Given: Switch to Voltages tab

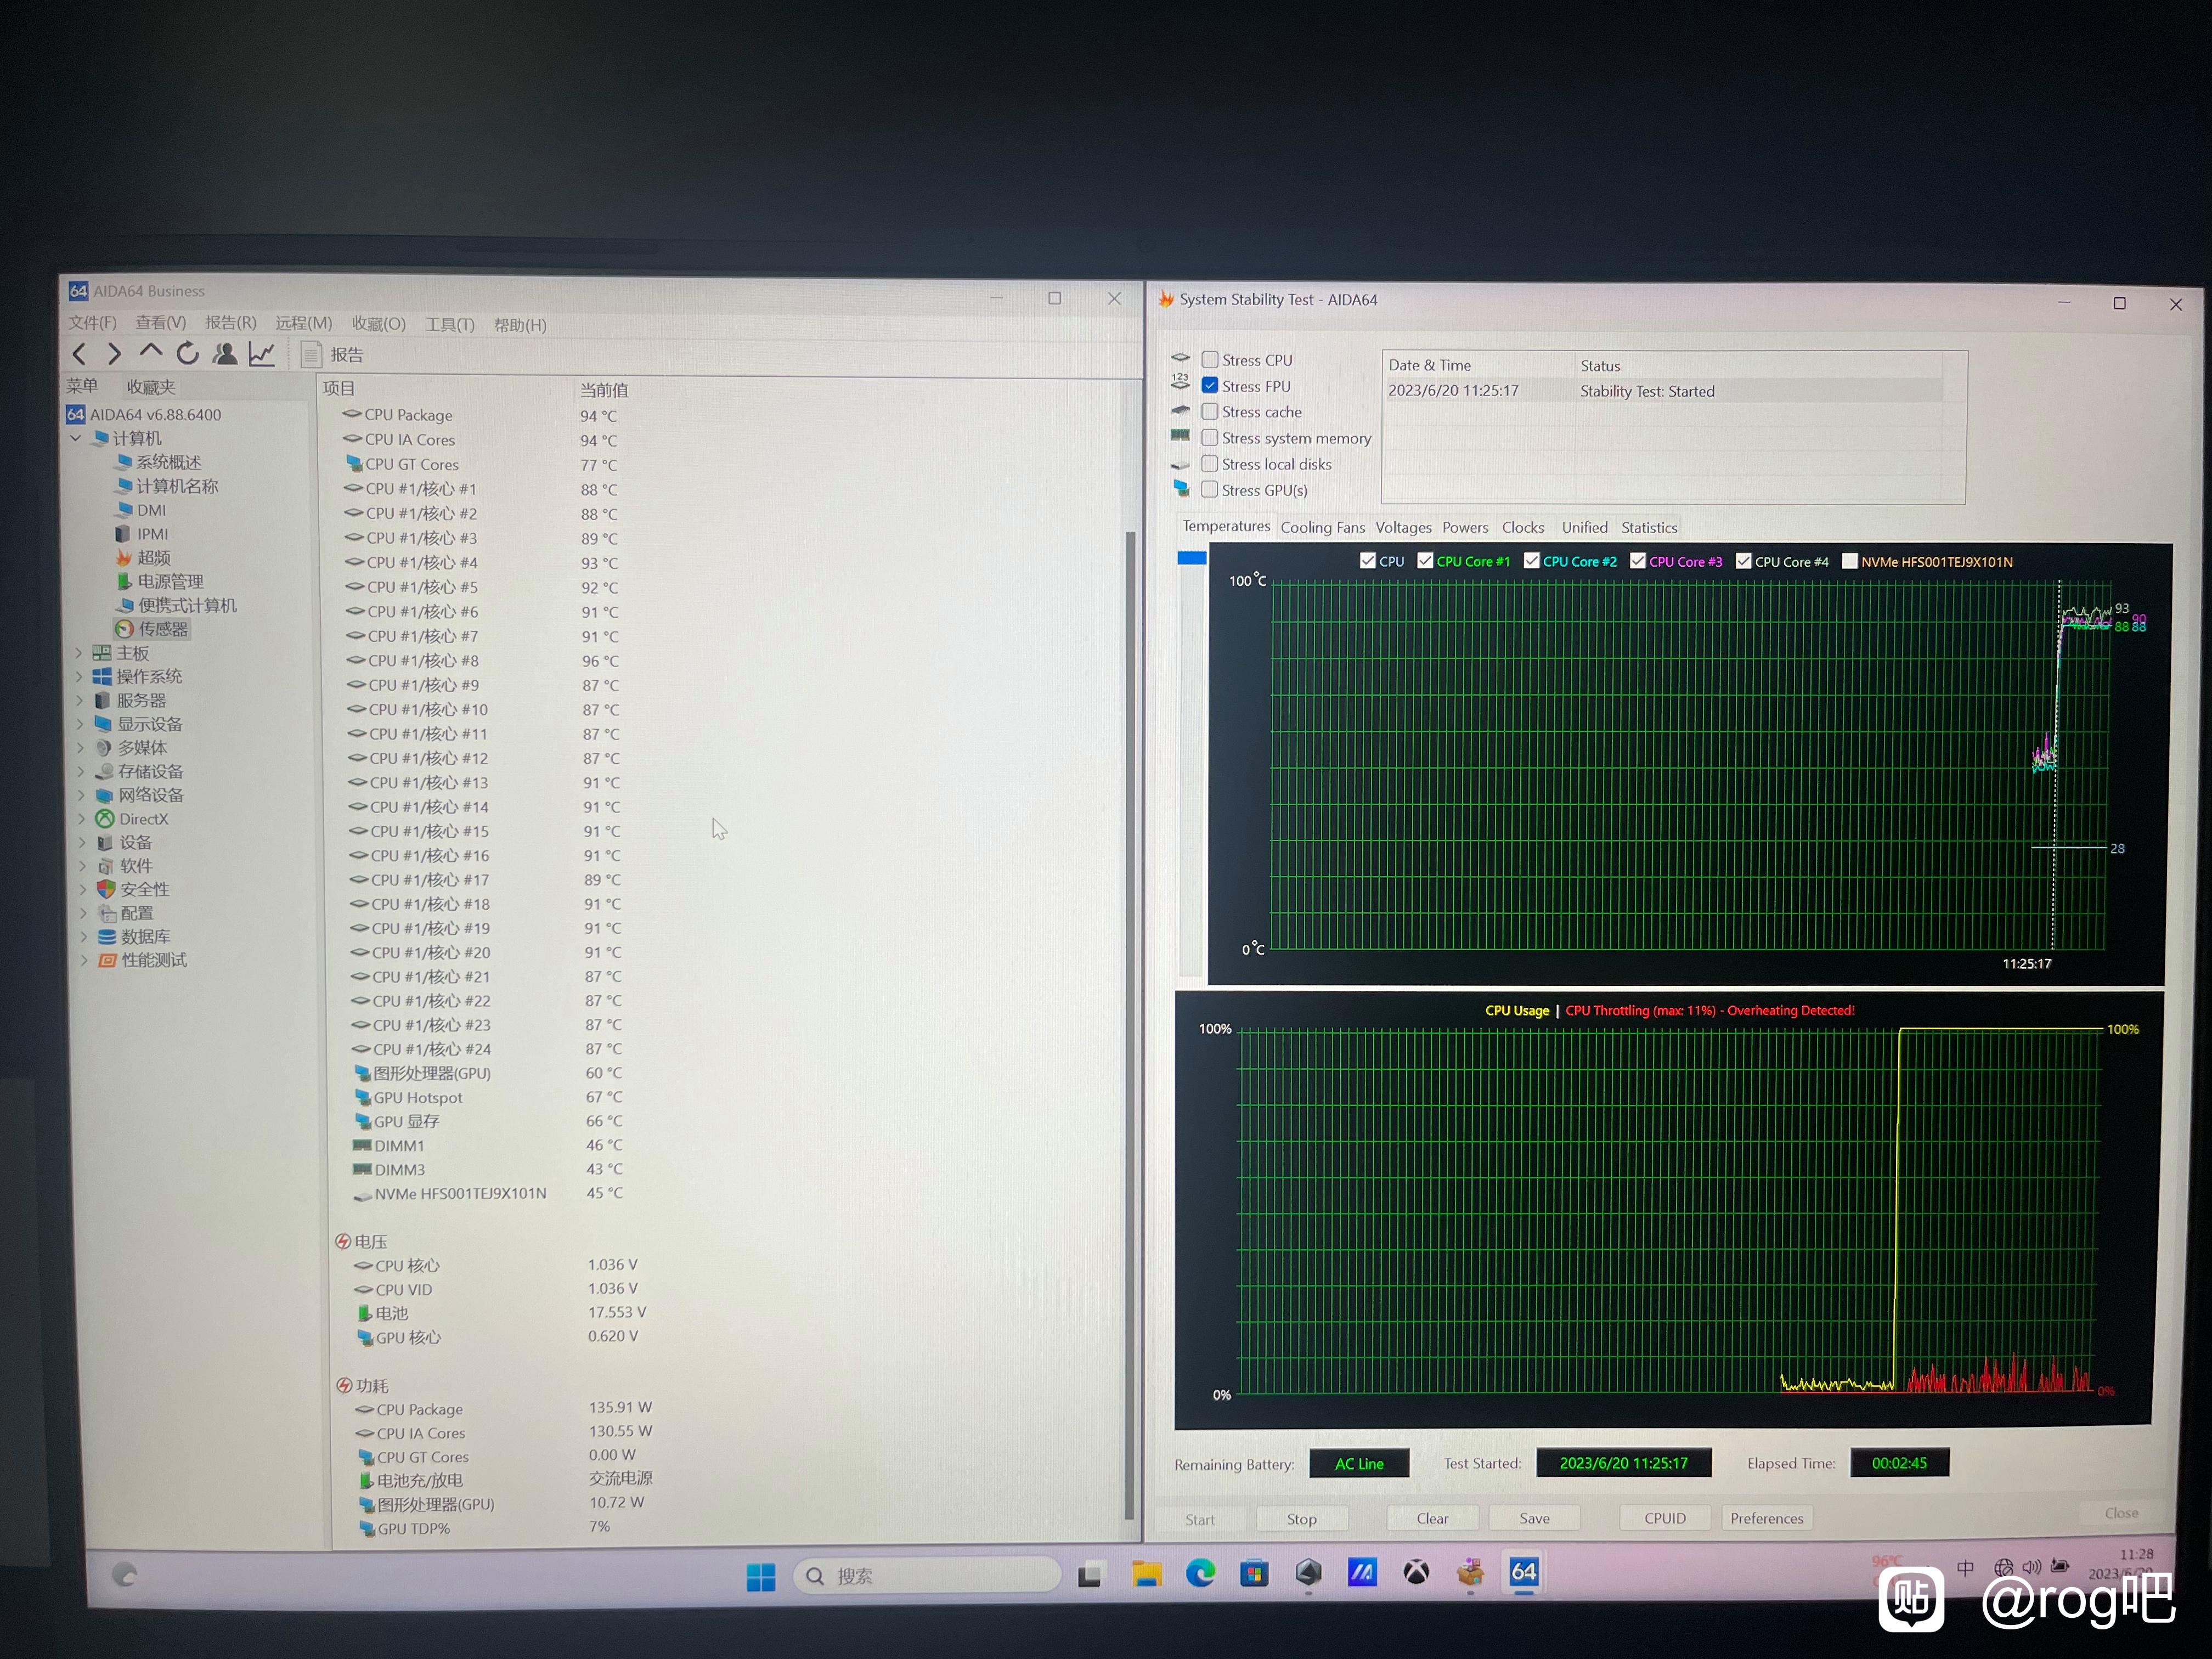Looking at the screenshot, I should 1403,527.
